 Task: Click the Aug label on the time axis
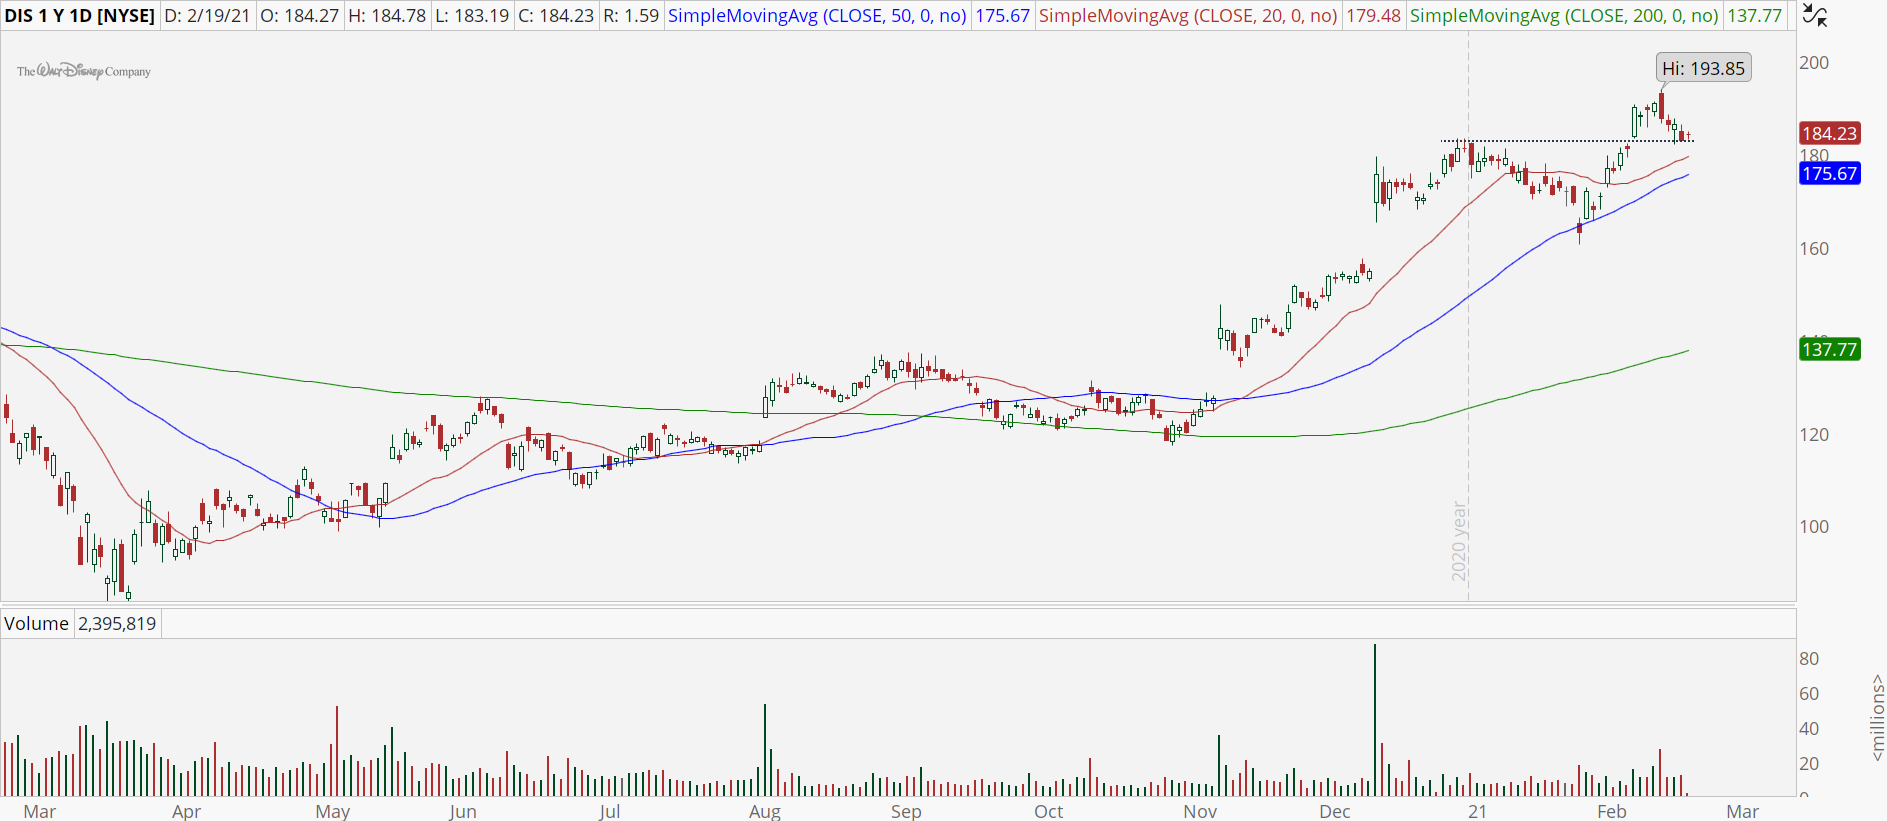765,811
